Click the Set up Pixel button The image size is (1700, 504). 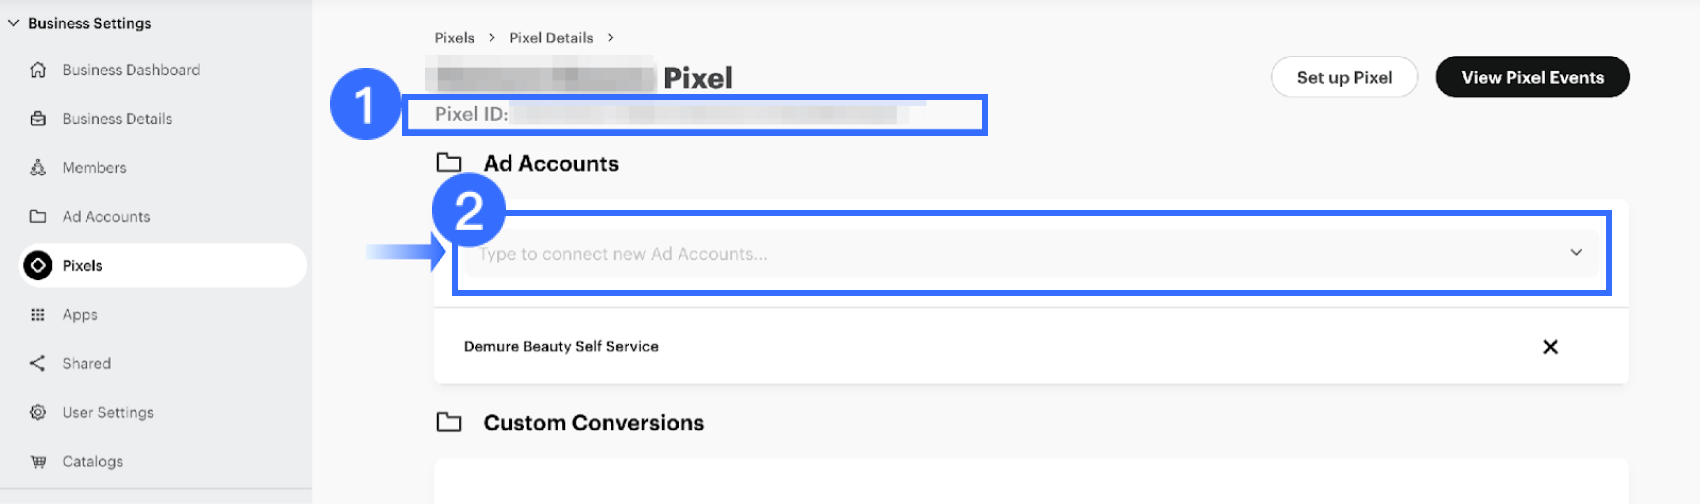[1344, 78]
